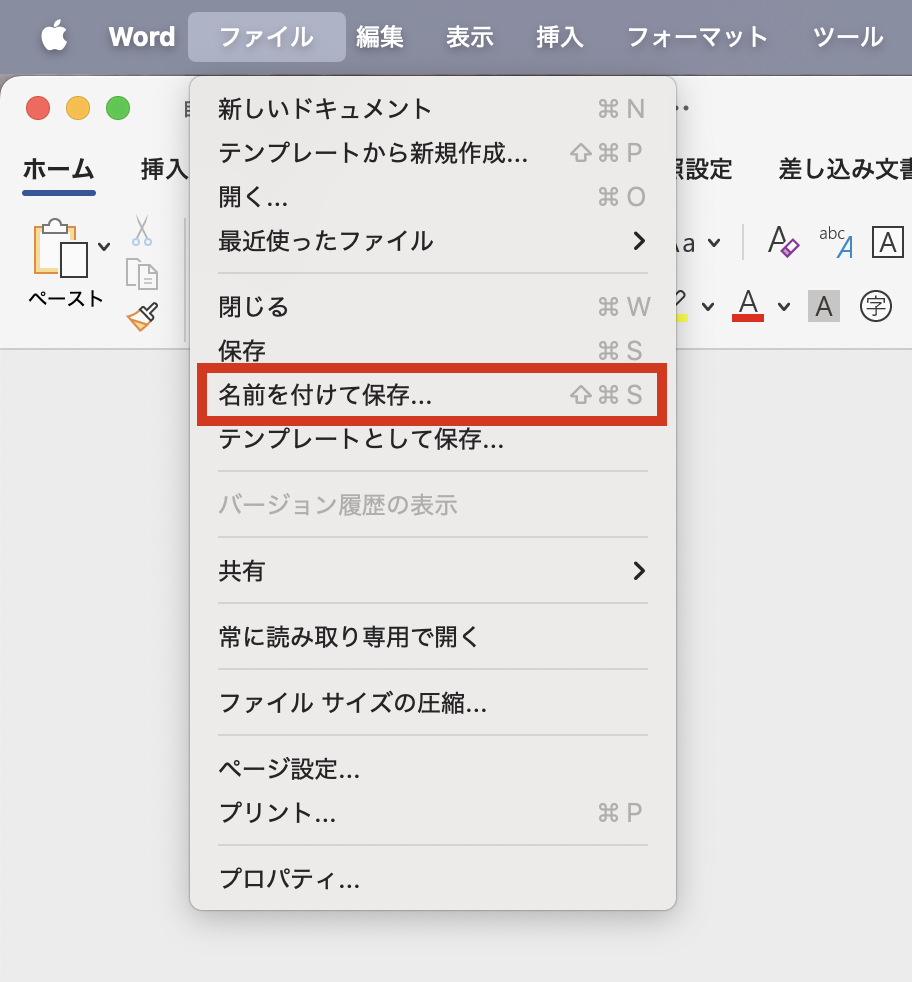This screenshot has height=982, width=912.
Task: Open the phonetic guide (ruby) icon
Action: pyautogui.click(x=834, y=243)
